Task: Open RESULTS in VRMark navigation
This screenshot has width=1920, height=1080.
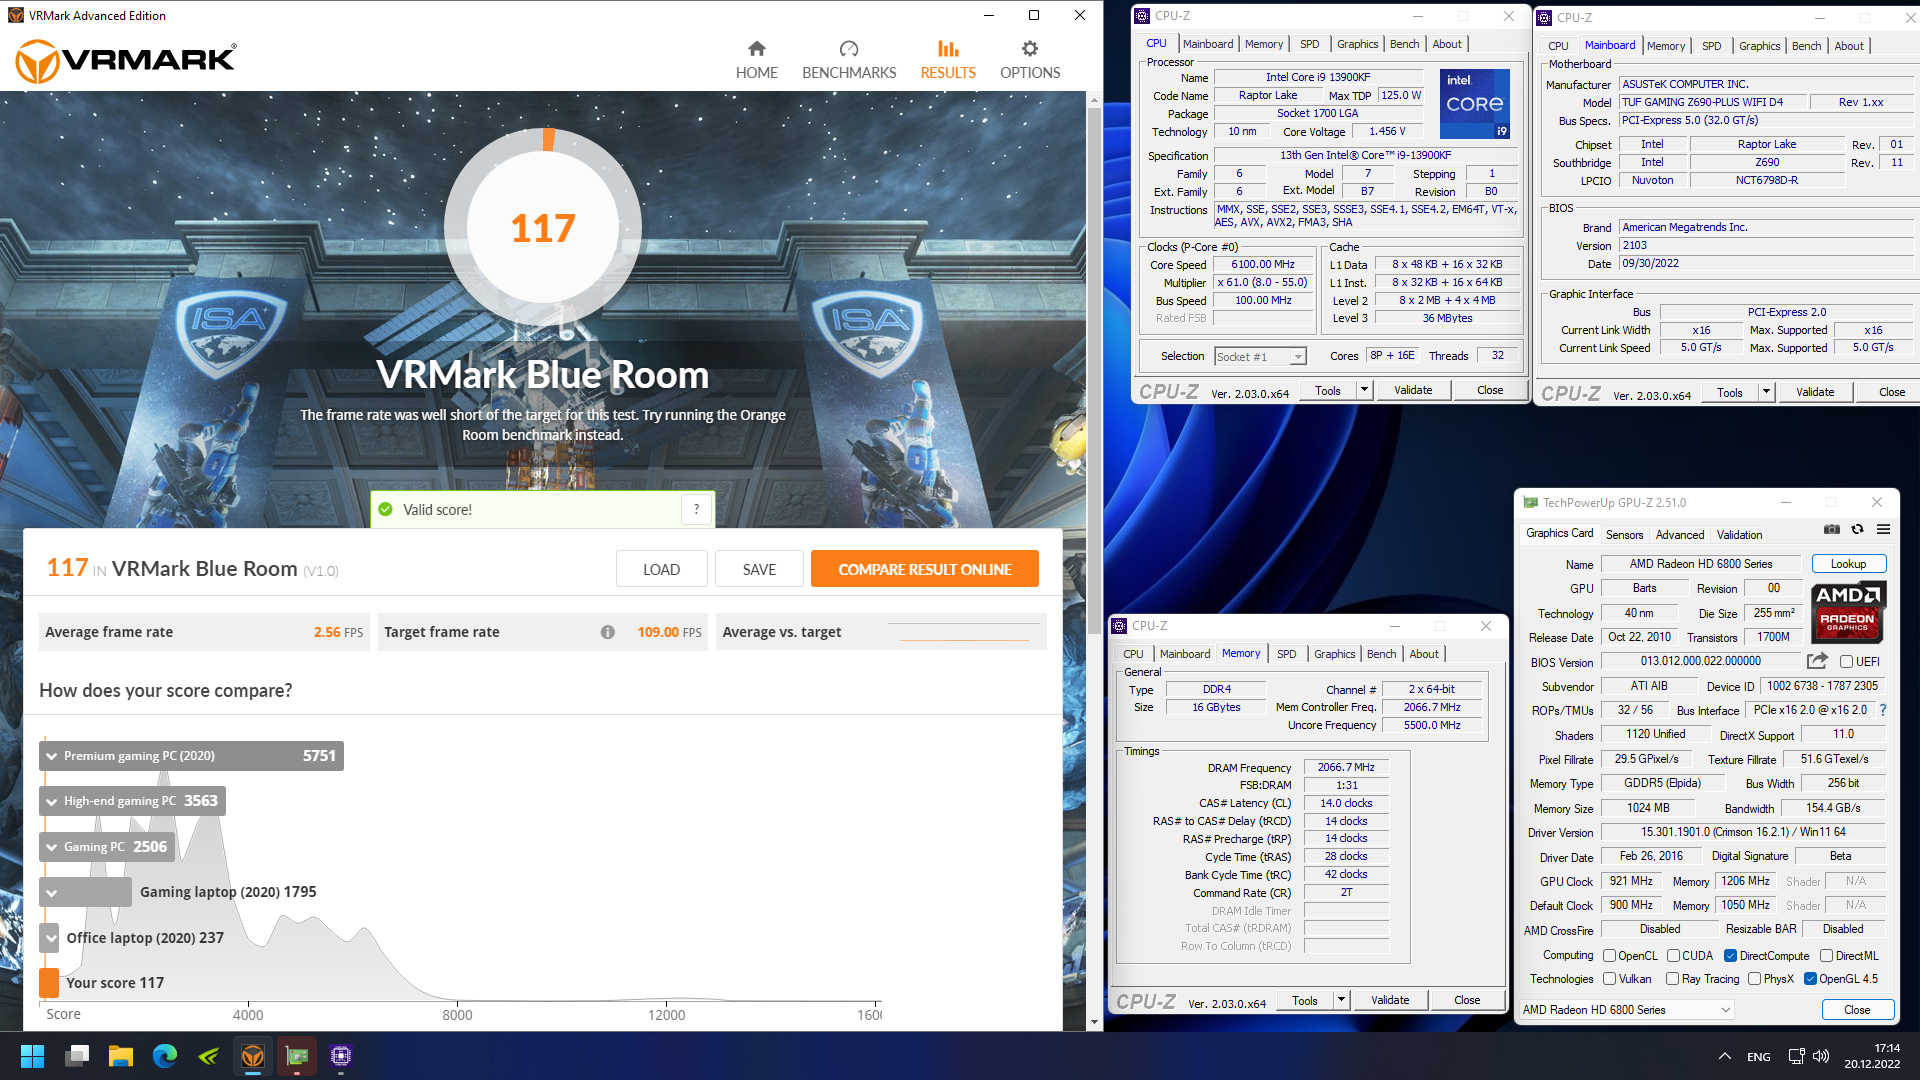Action: (947, 60)
